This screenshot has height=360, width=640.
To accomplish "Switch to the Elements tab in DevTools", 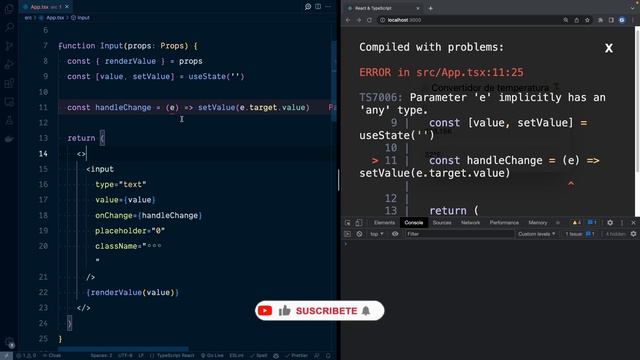I will [384, 223].
